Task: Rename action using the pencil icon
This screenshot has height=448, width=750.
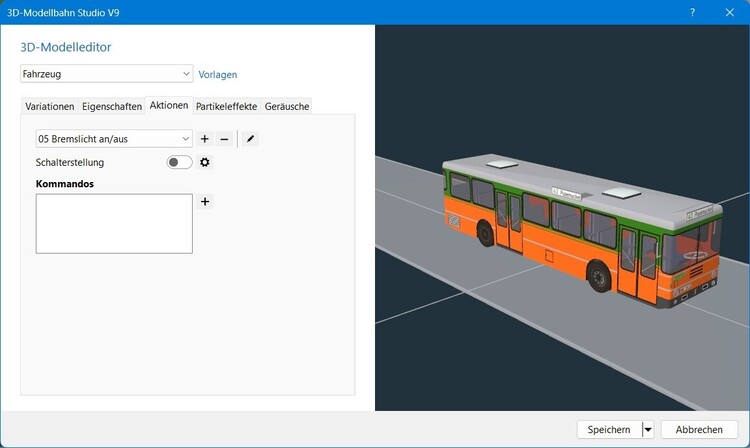Action: (250, 139)
